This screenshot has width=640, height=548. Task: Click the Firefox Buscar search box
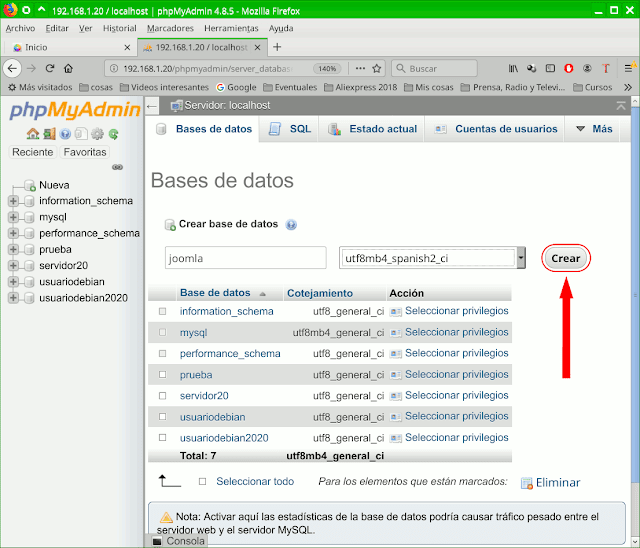pos(434,68)
